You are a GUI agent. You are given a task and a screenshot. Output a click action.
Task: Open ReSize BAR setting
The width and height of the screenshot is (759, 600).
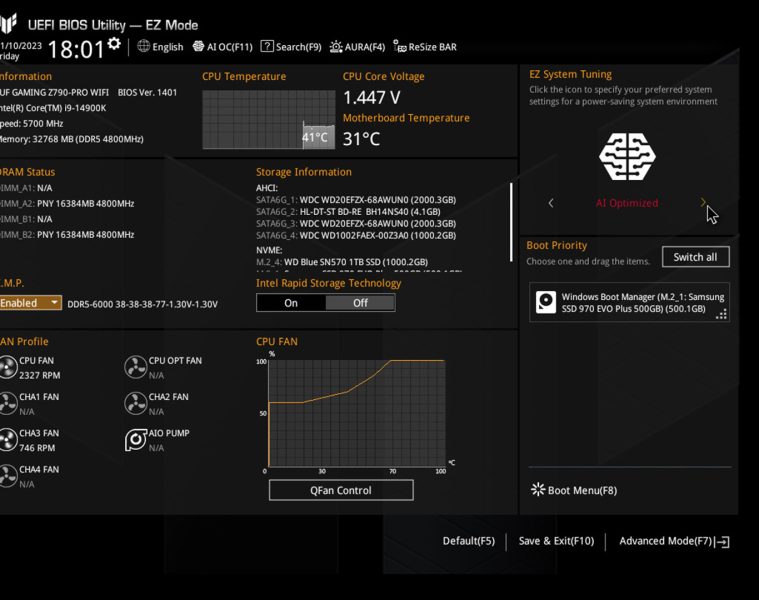coord(425,47)
